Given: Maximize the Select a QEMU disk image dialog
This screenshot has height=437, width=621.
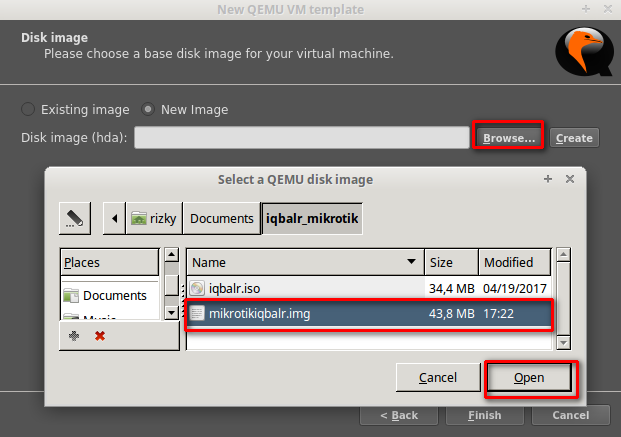Looking at the screenshot, I should tap(548, 179).
